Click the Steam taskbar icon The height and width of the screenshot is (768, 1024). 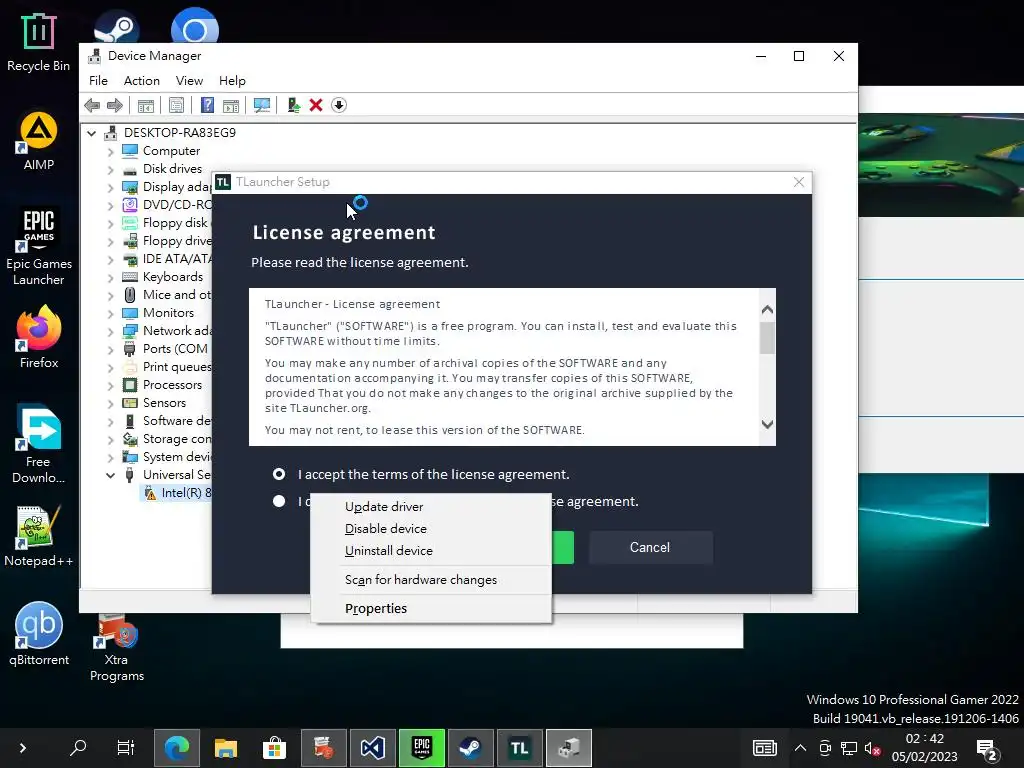[x=470, y=748]
